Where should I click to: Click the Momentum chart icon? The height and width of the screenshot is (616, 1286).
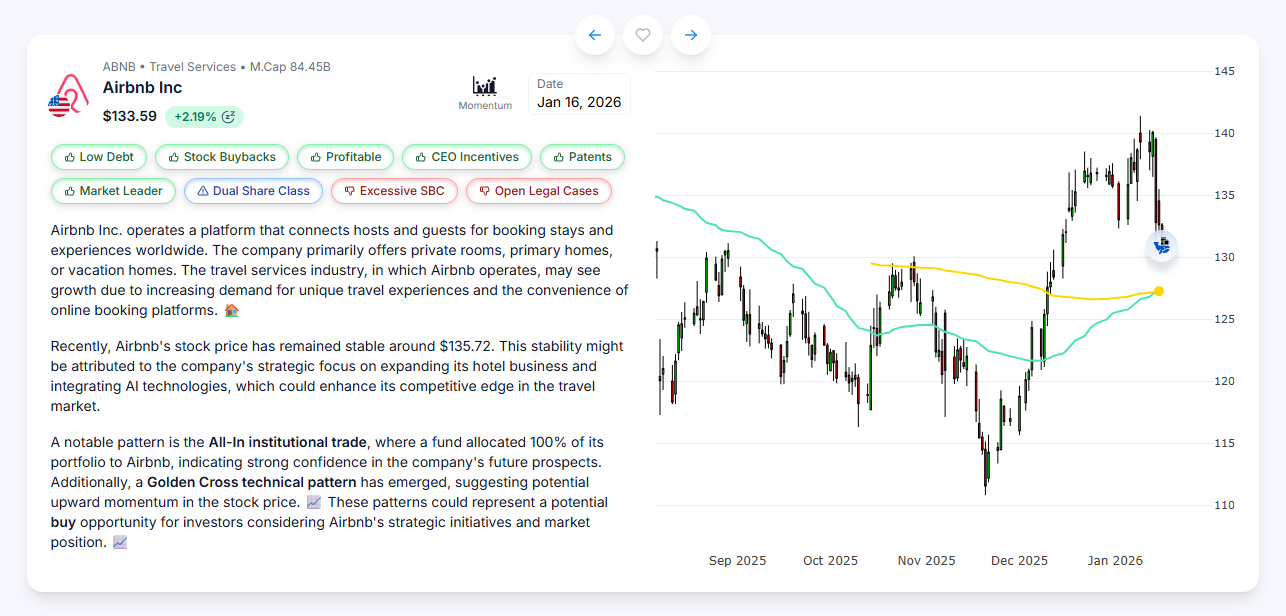[x=485, y=87]
